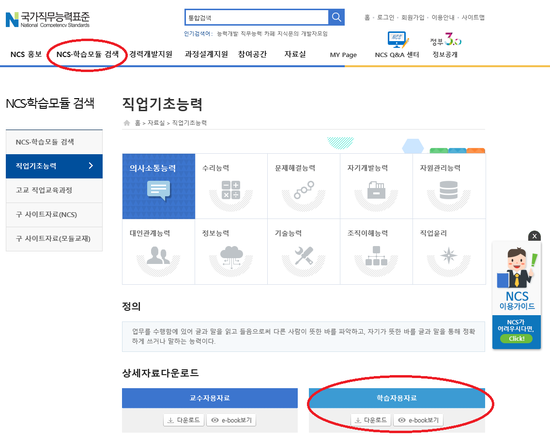The width and height of the screenshot is (550, 437).
Task: View the 교수자용자료 e-book
Action: pos(232,420)
